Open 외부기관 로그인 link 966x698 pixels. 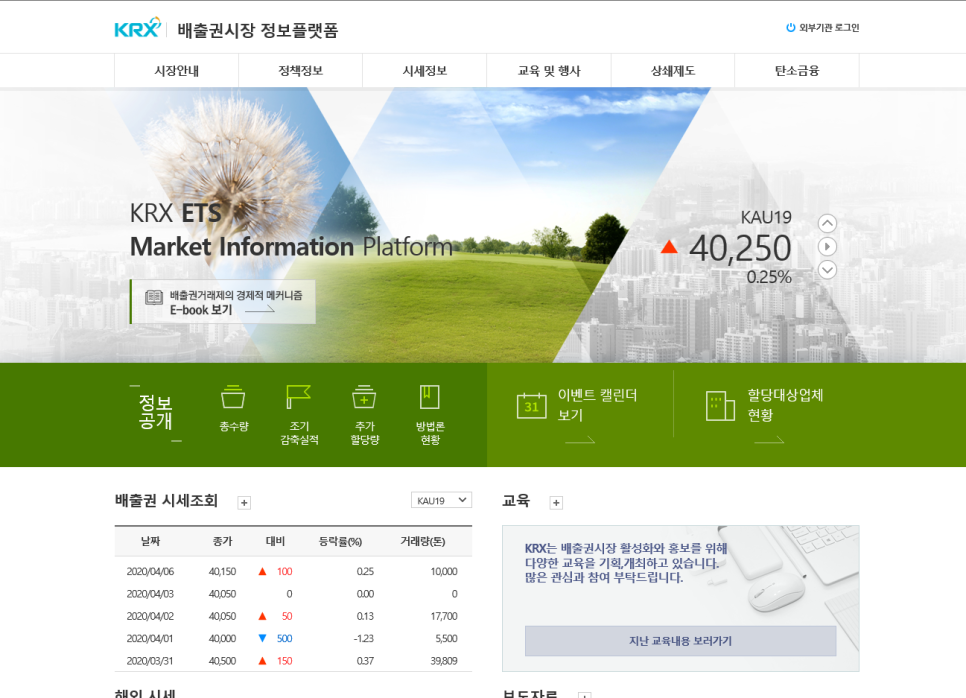pyautogui.click(x=829, y=28)
